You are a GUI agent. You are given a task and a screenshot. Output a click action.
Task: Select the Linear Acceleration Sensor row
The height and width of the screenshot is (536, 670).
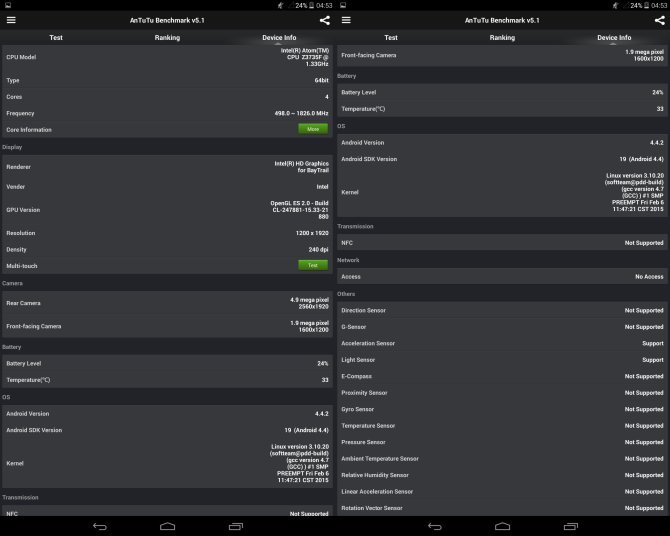click(502, 492)
